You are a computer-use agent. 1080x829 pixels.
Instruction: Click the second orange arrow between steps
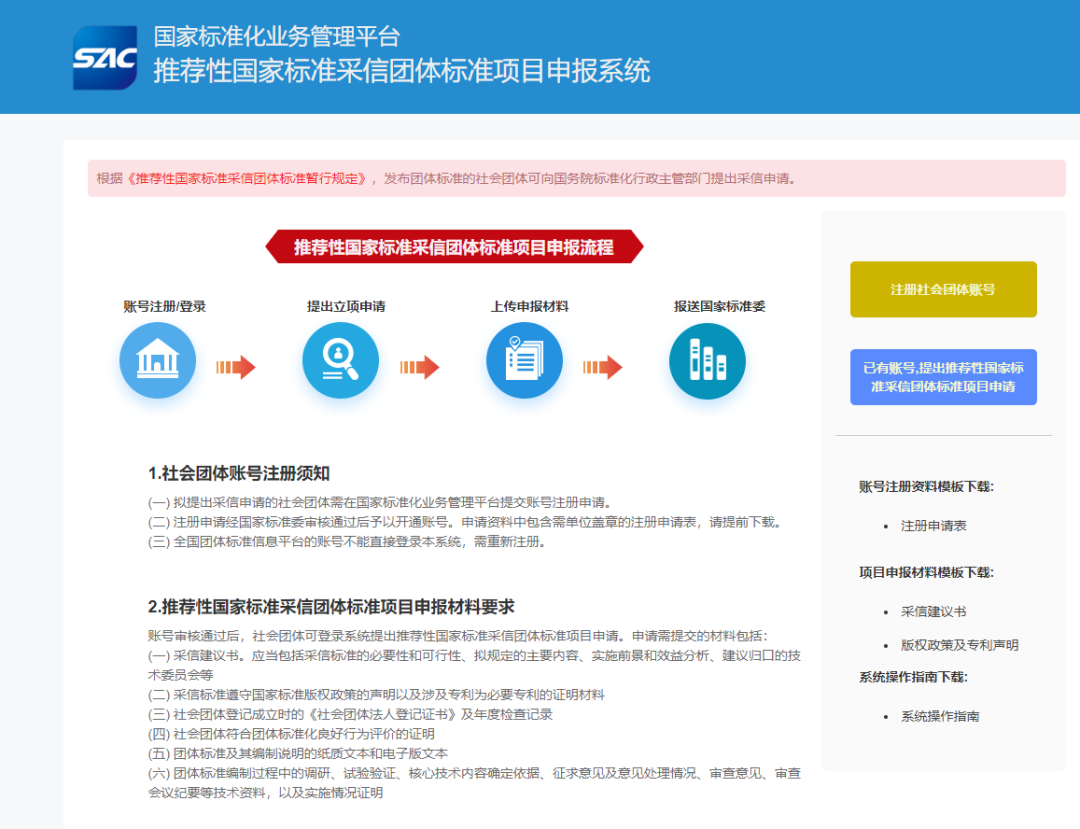pyautogui.click(x=419, y=368)
